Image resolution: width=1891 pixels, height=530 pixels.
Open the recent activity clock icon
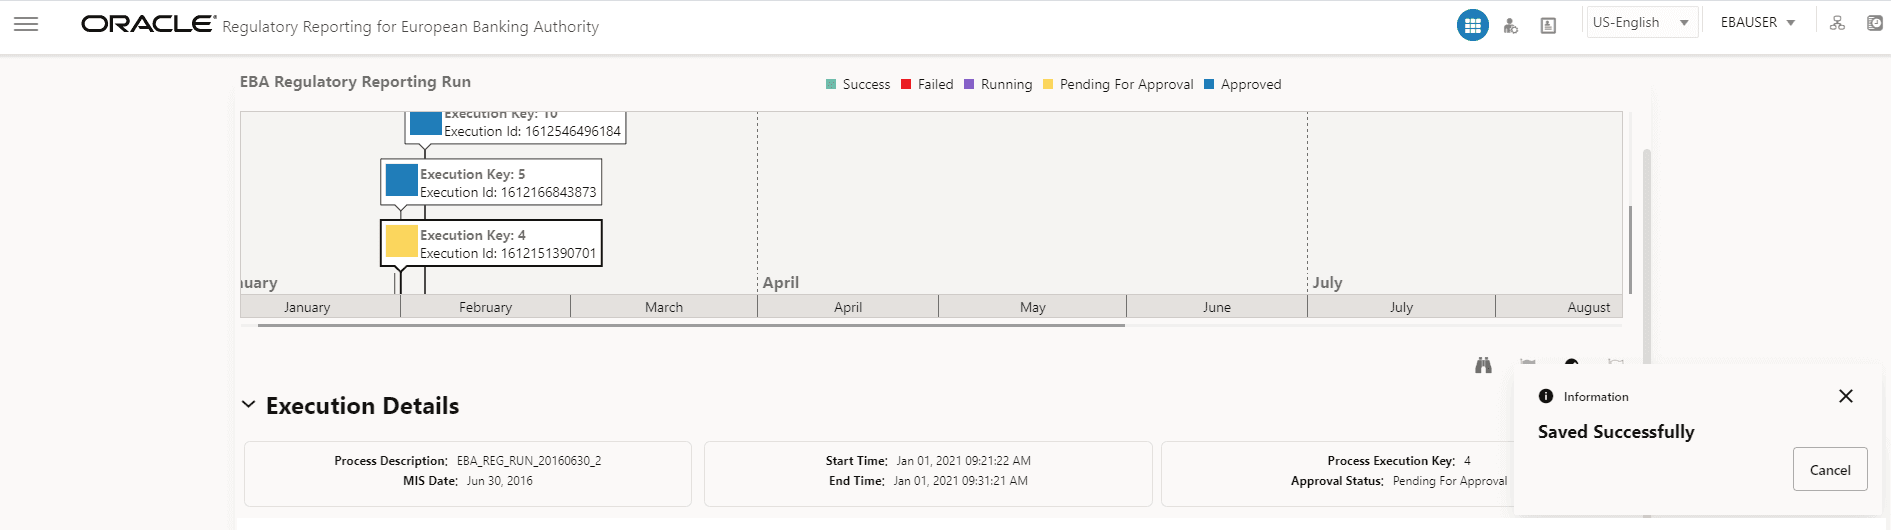pos(1875,23)
